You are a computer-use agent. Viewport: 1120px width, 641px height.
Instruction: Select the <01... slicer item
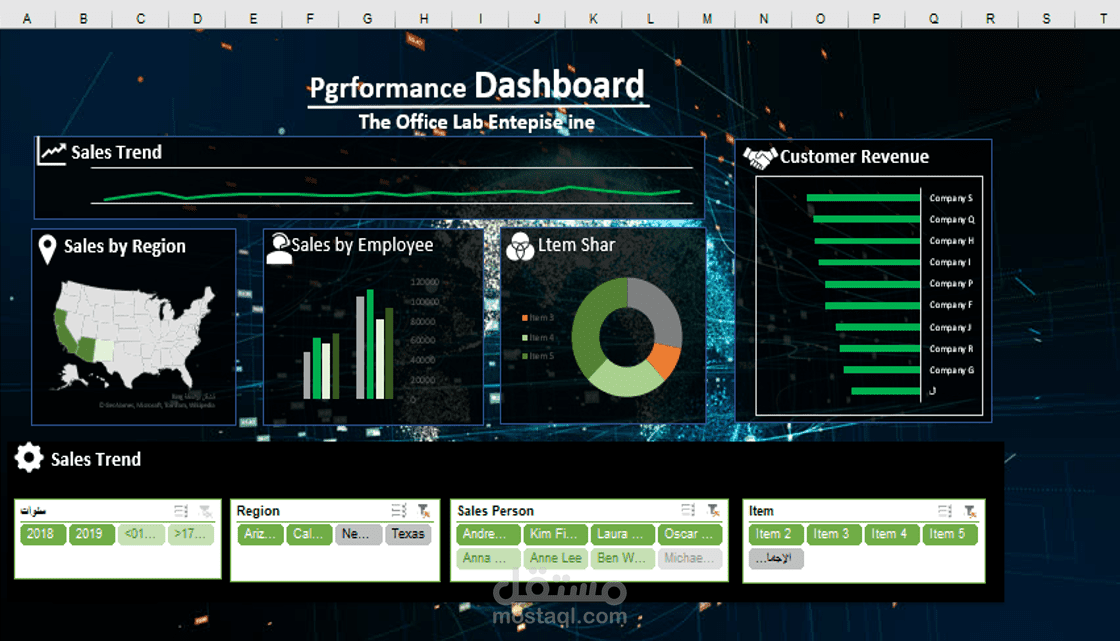coord(140,535)
